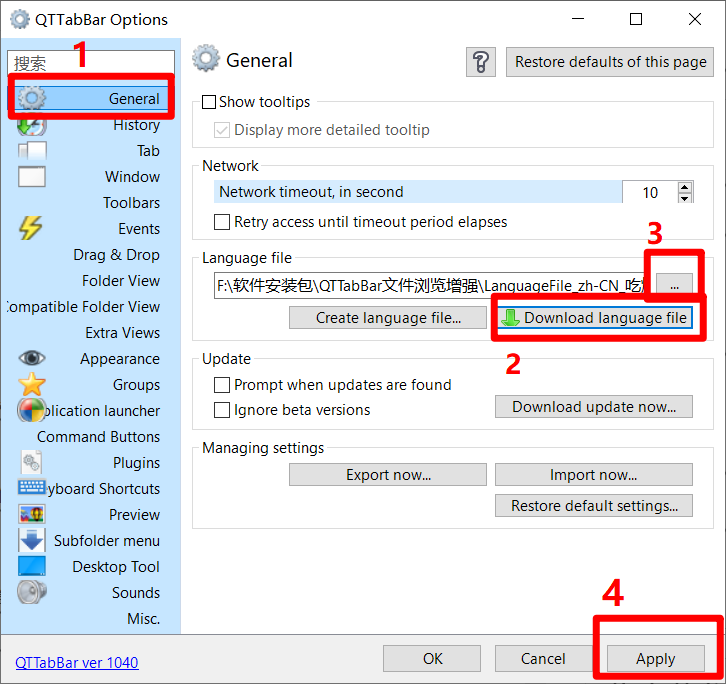The image size is (726, 684).
Task: Select the Misc. category
Action: point(144,619)
